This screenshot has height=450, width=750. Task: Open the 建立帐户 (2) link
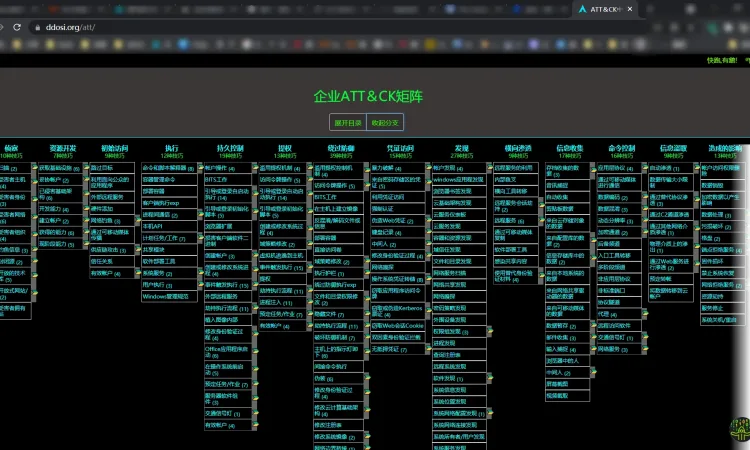pos(54,220)
